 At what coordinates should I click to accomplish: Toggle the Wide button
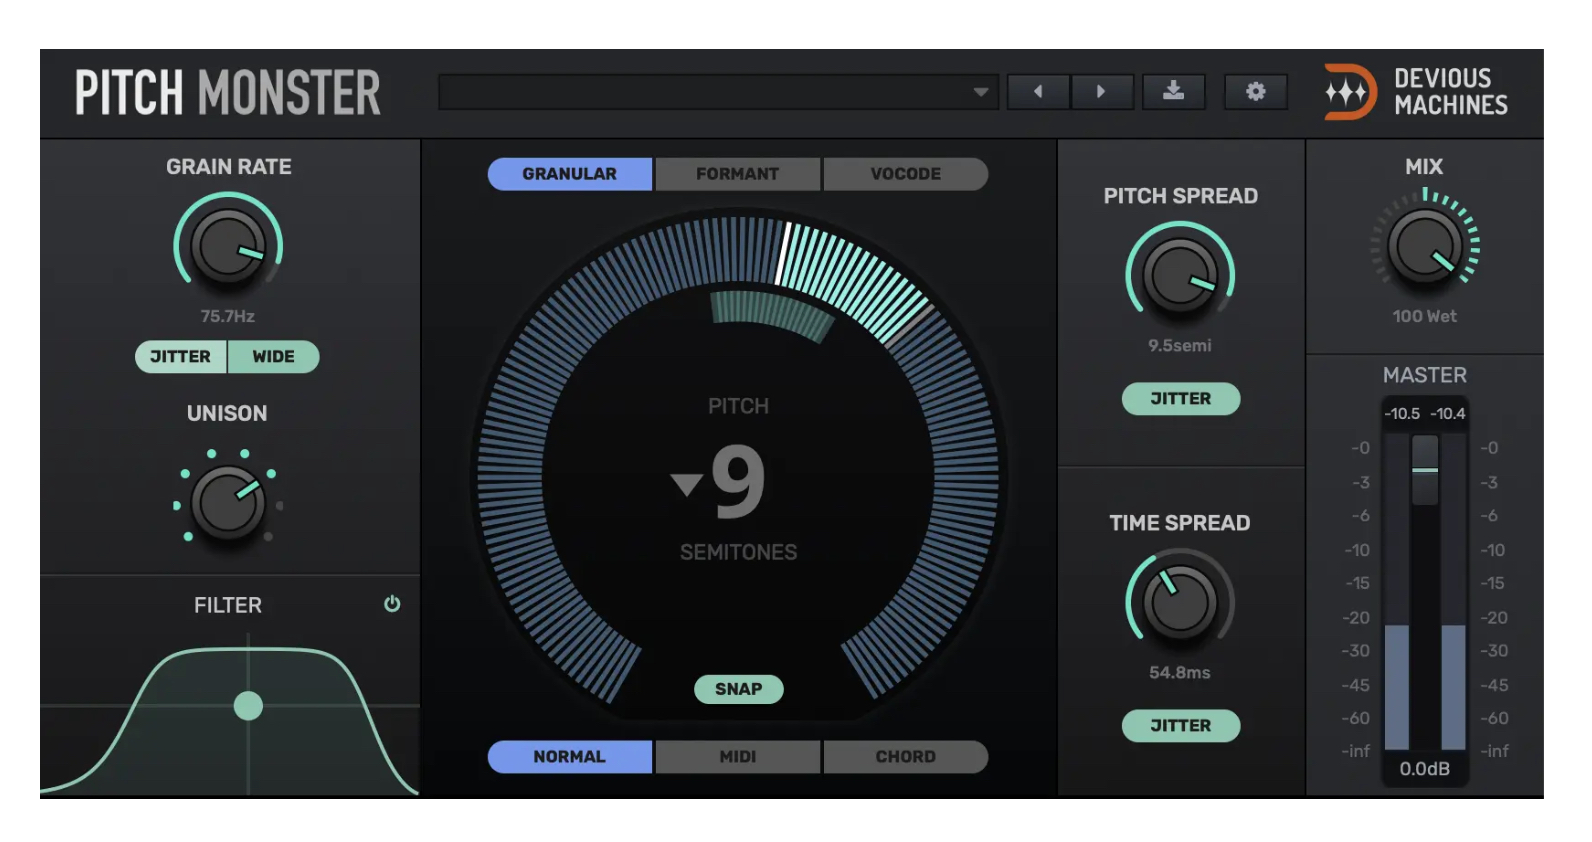[x=274, y=357]
